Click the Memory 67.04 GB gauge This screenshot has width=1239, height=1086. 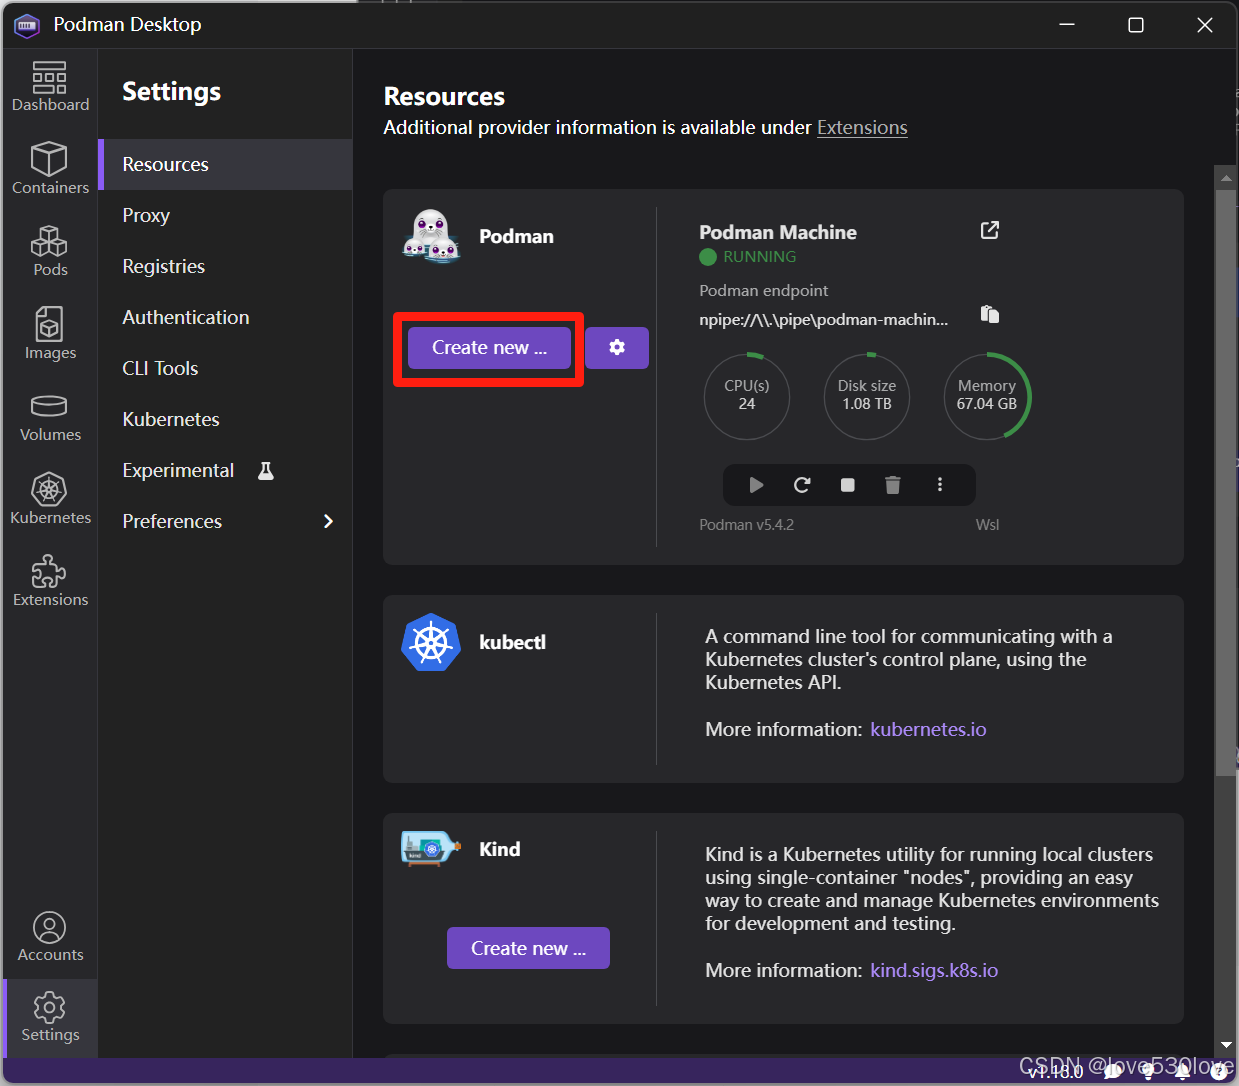[987, 396]
